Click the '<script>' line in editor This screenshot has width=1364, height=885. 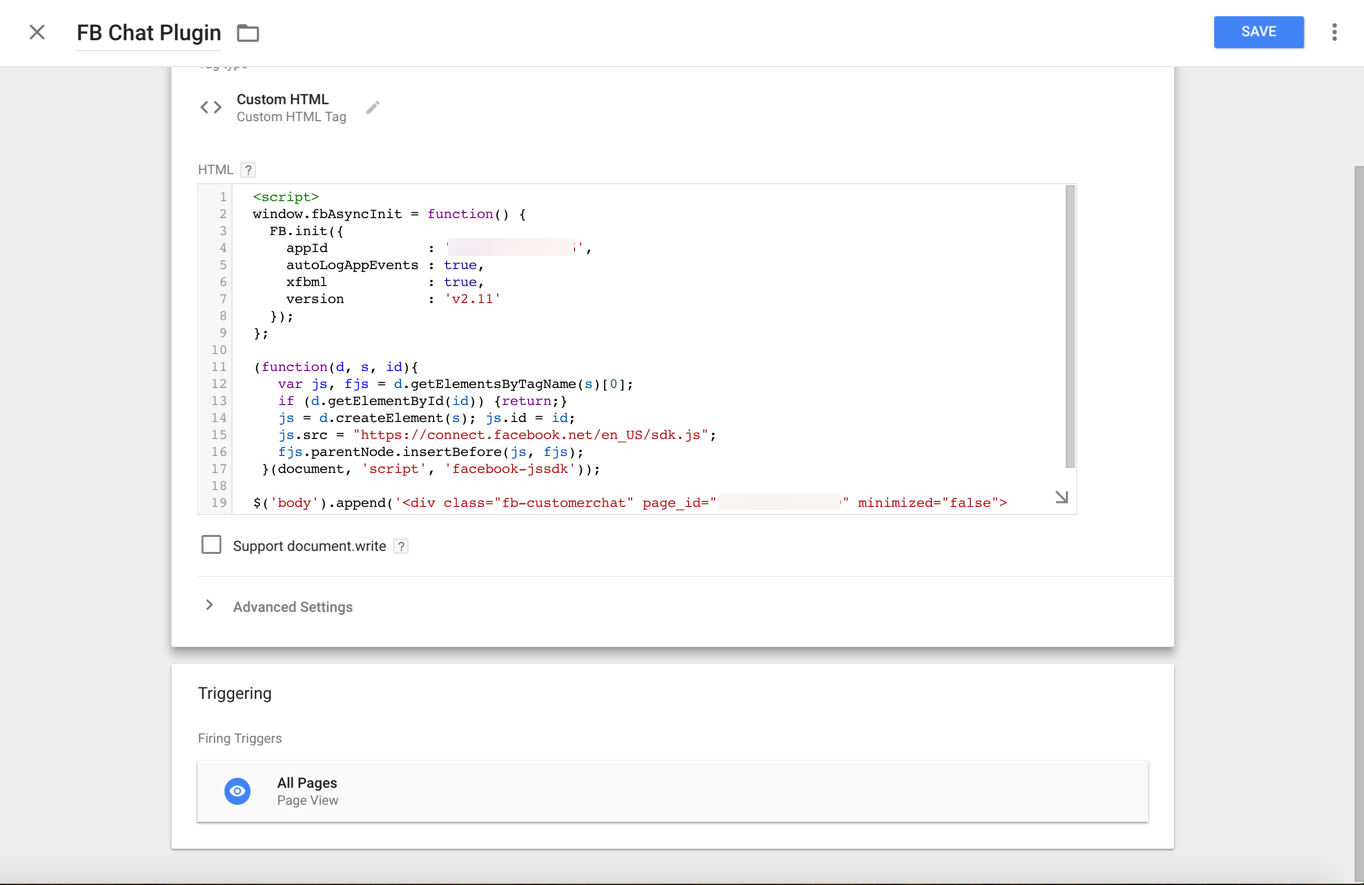pyautogui.click(x=286, y=197)
